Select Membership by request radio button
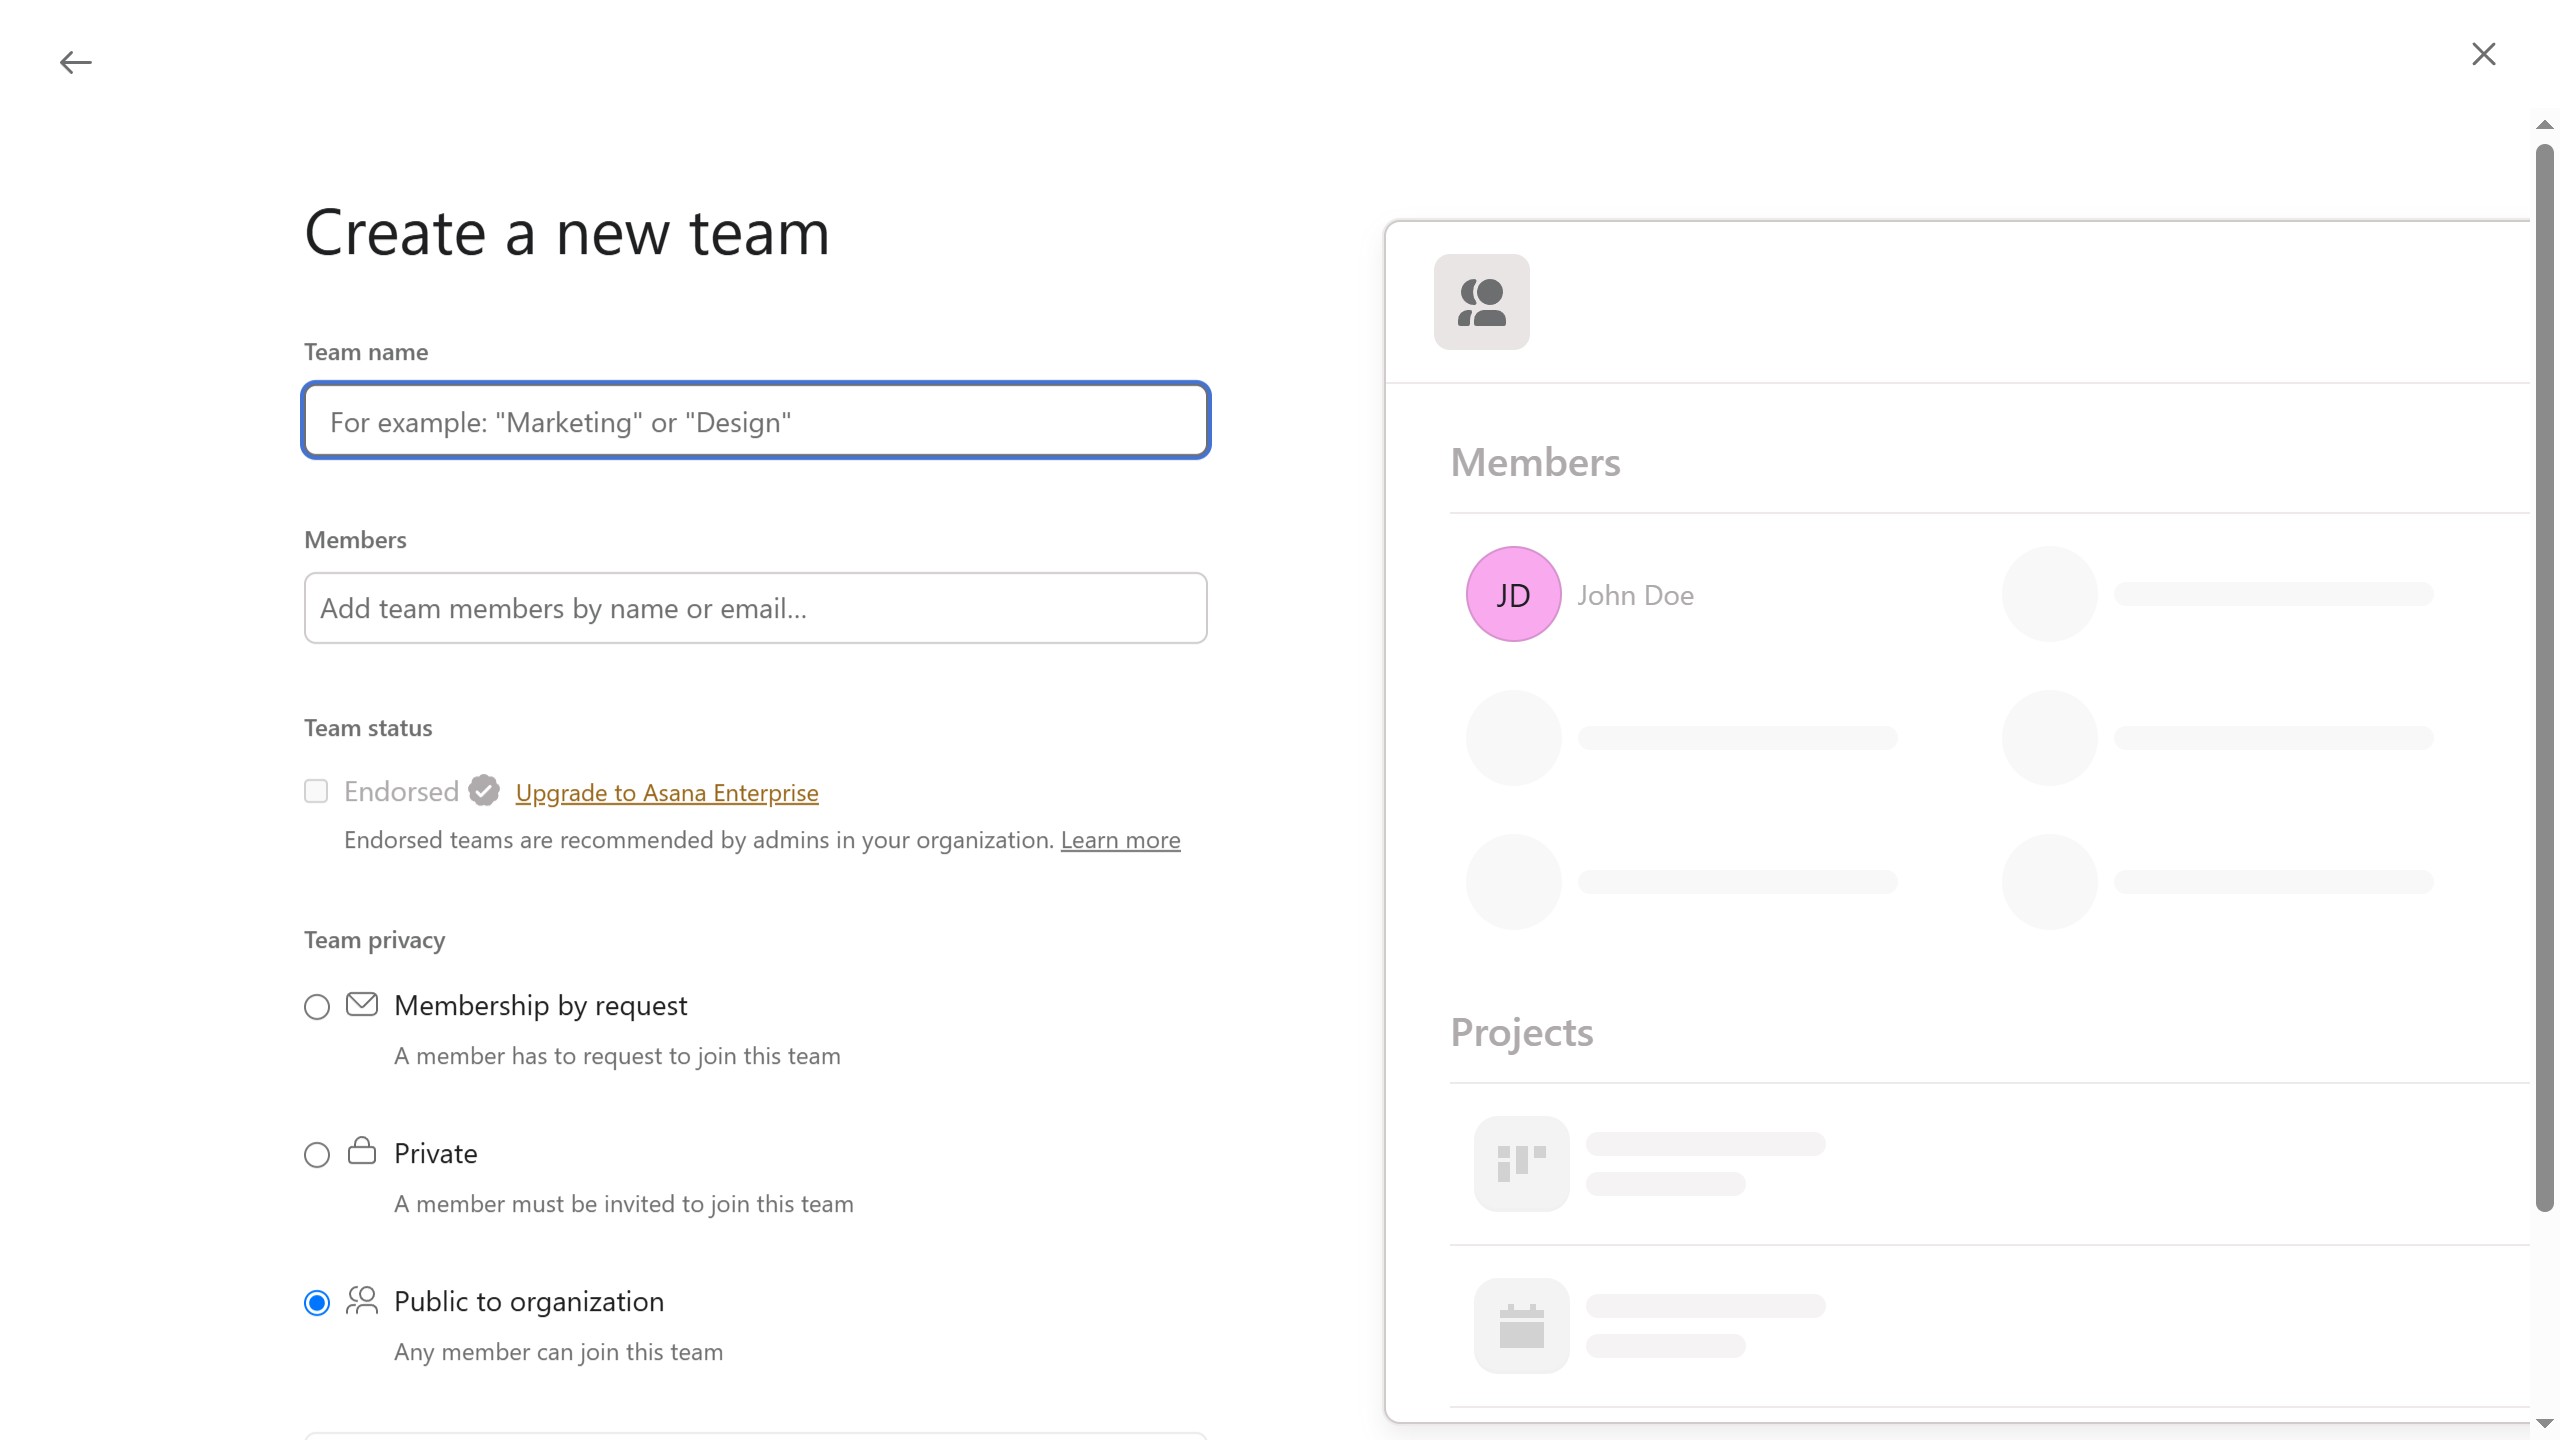The height and width of the screenshot is (1440, 2560). point(317,1006)
